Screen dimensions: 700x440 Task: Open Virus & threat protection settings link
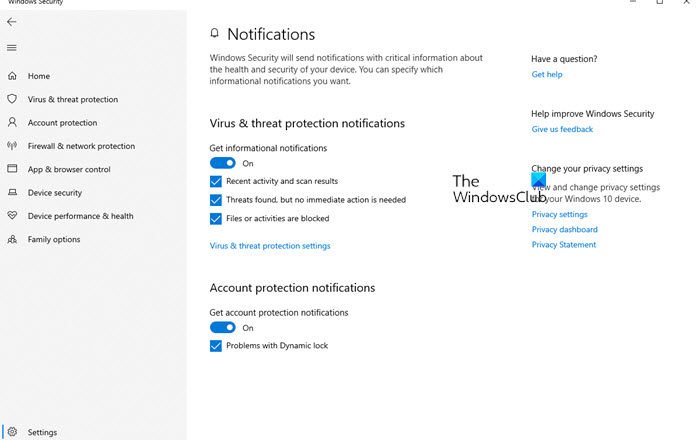(270, 245)
